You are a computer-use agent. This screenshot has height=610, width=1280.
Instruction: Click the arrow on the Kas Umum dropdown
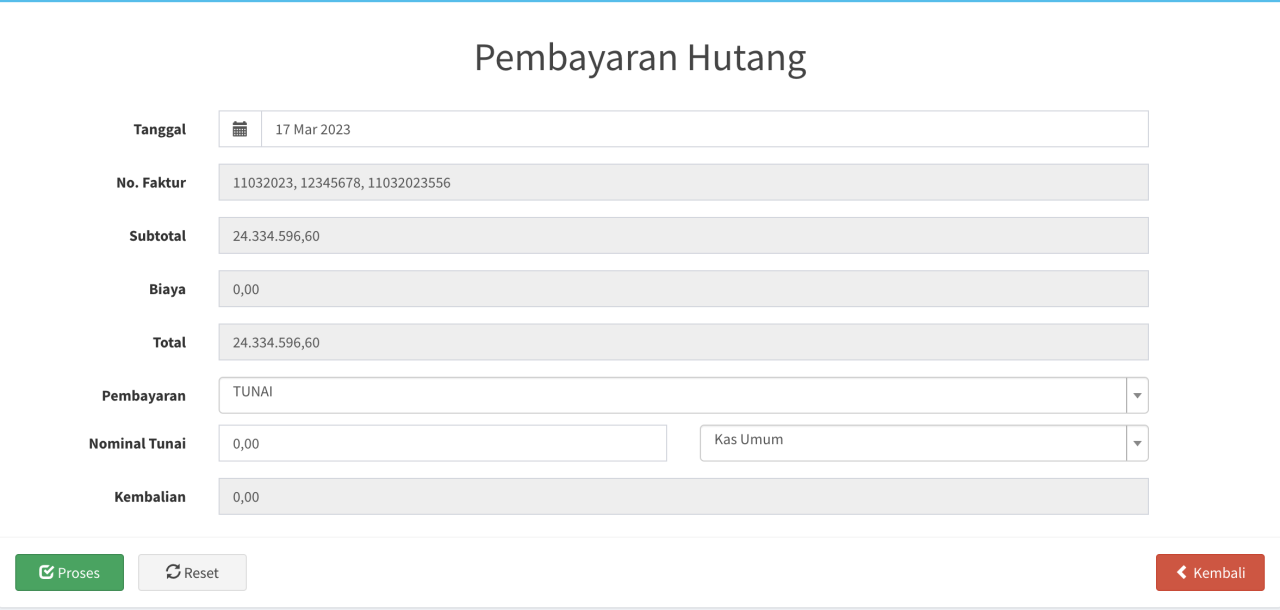pyautogui.click(x=1137, y=443)
